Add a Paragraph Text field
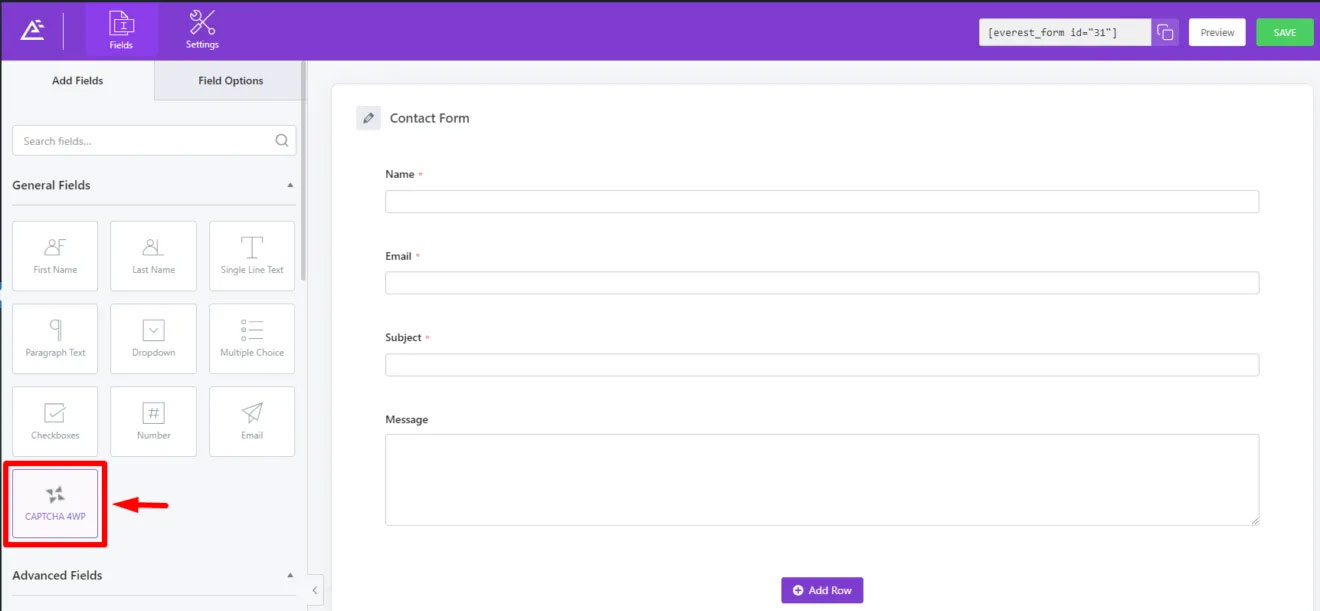Image resolution: width=1320 pixels, height=611 pixels. tap(55, 339)
